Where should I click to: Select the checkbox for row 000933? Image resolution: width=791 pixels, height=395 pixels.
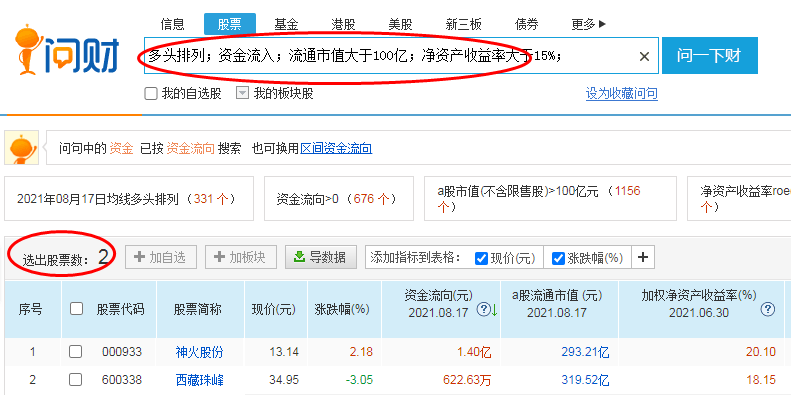(76, 351)
